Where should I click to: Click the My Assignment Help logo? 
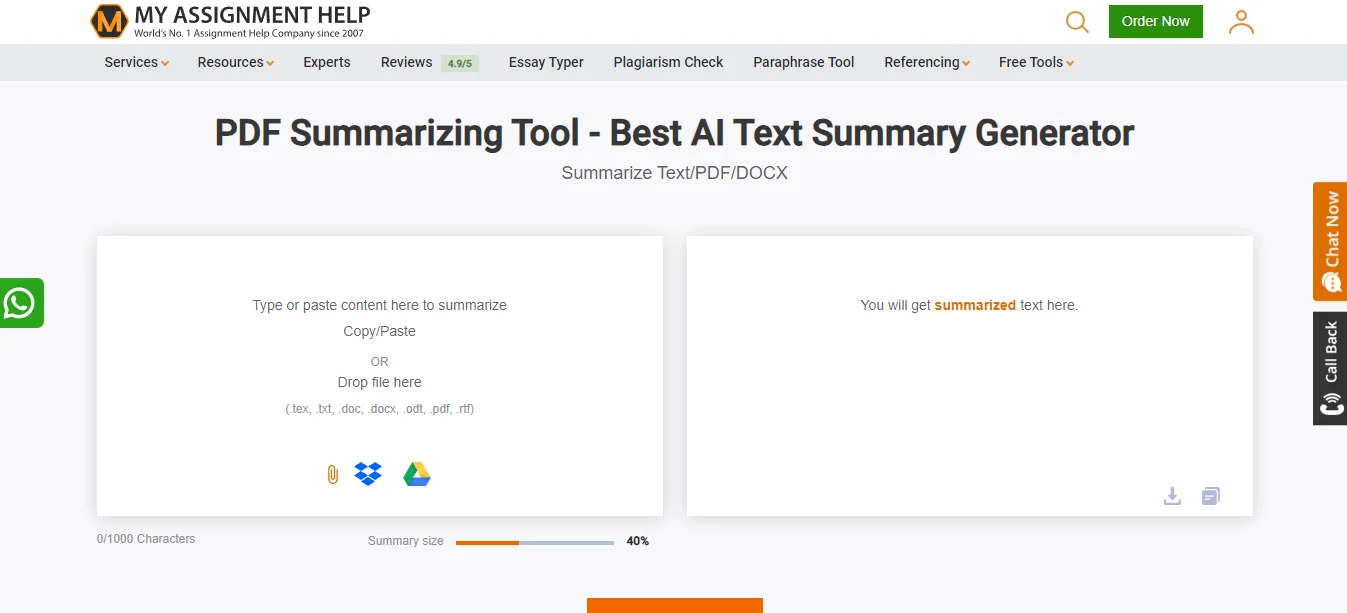coord(230,21)
